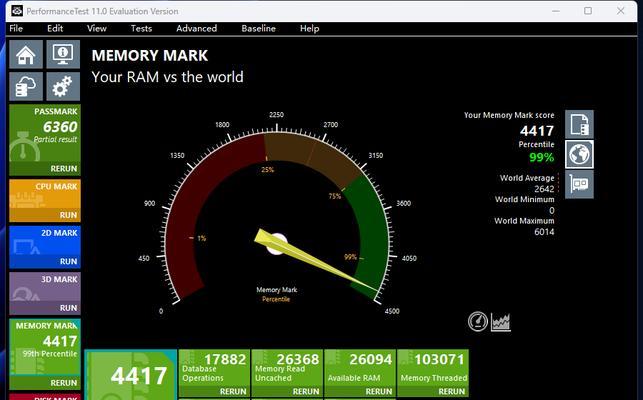The width and height of the screenshot is (643, 400).
Task: Open the Tests menu
Action: [x=141, y=28]
